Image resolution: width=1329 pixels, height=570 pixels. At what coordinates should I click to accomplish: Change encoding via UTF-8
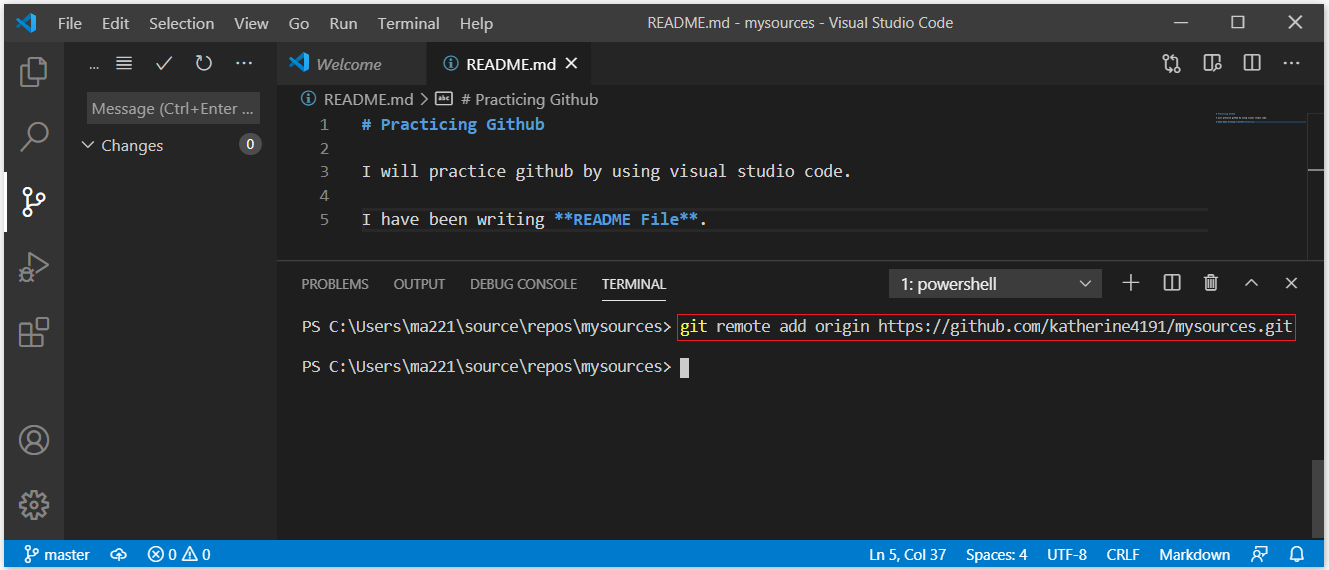[x=1067, y=554]
